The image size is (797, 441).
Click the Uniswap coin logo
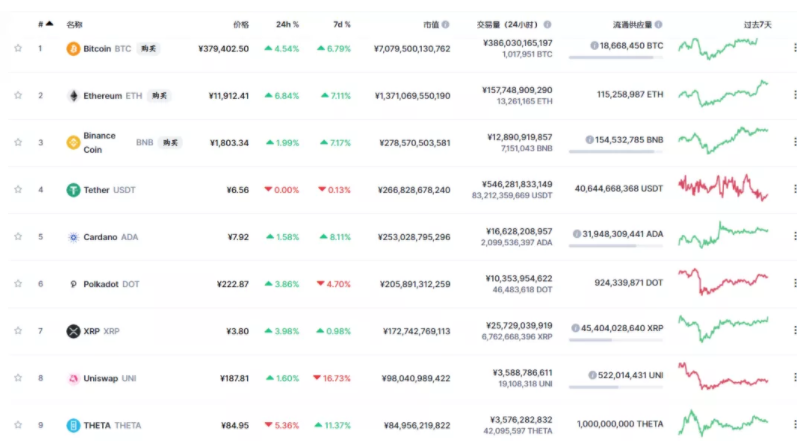(x=73, y=378)
